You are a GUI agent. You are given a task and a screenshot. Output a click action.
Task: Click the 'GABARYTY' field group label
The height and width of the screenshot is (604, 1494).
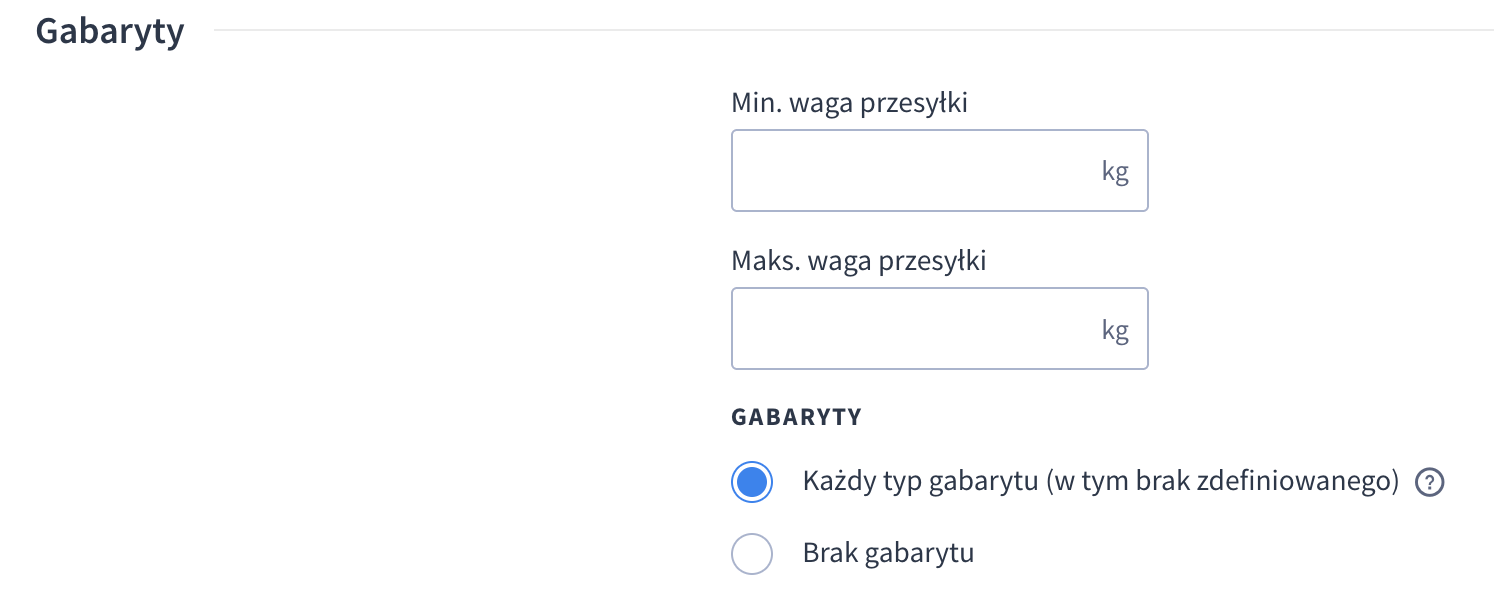pos(796,417)
